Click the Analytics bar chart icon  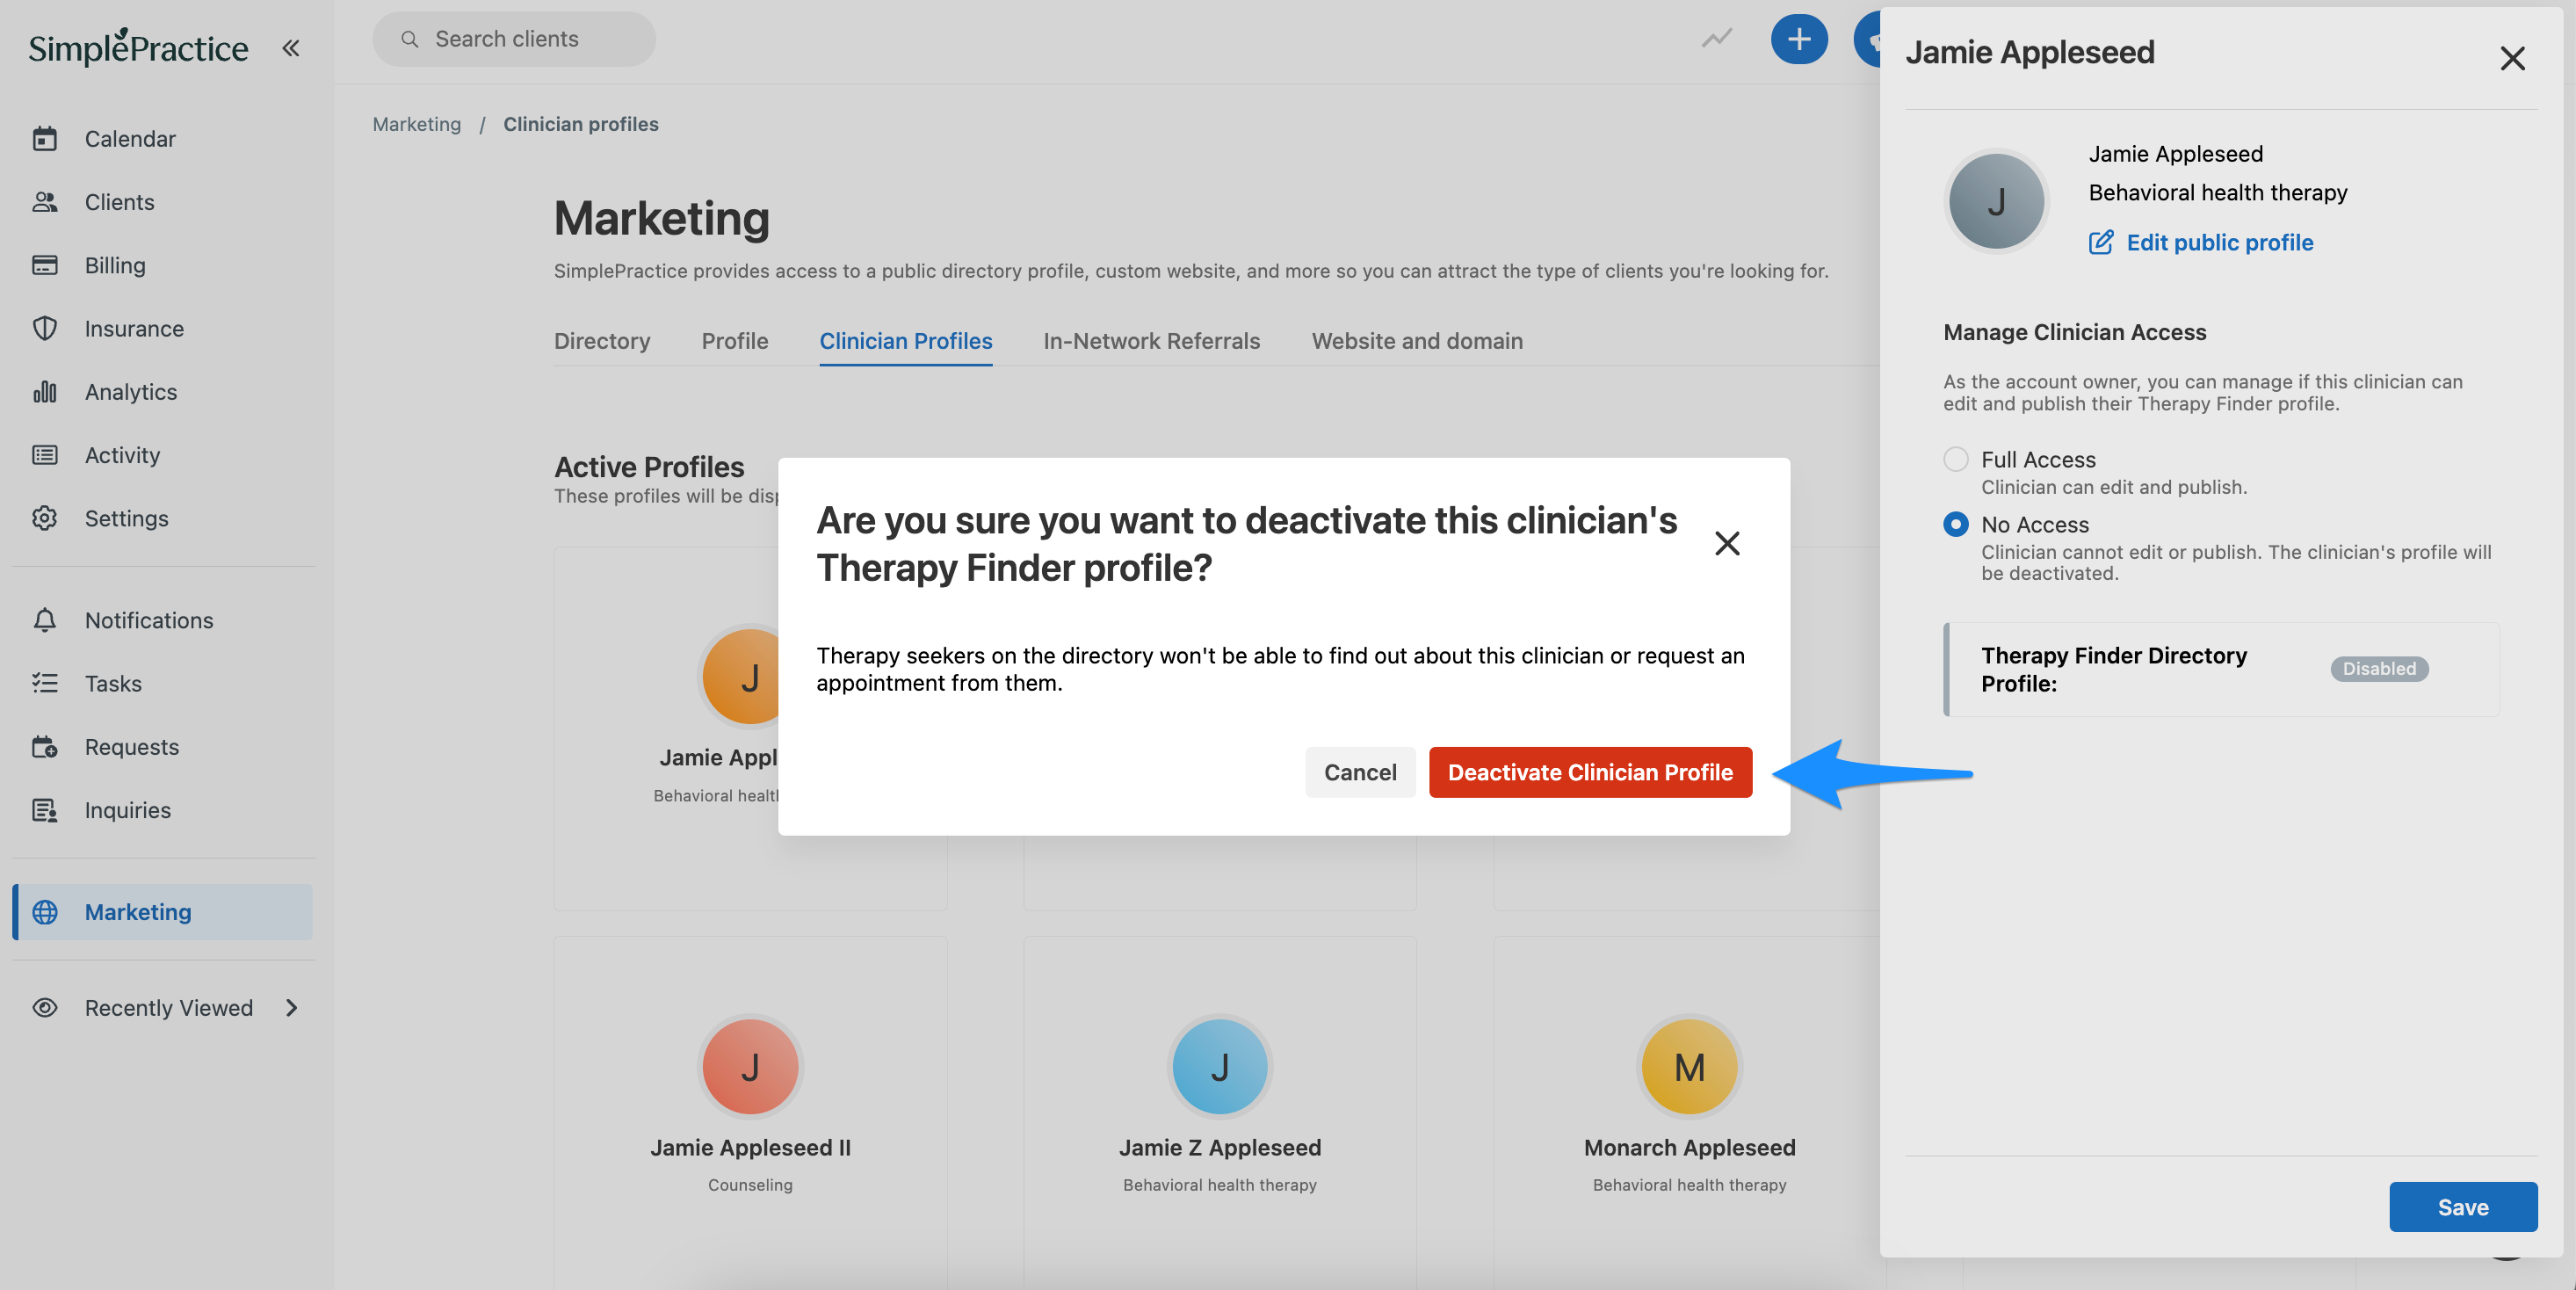point(45,391)
